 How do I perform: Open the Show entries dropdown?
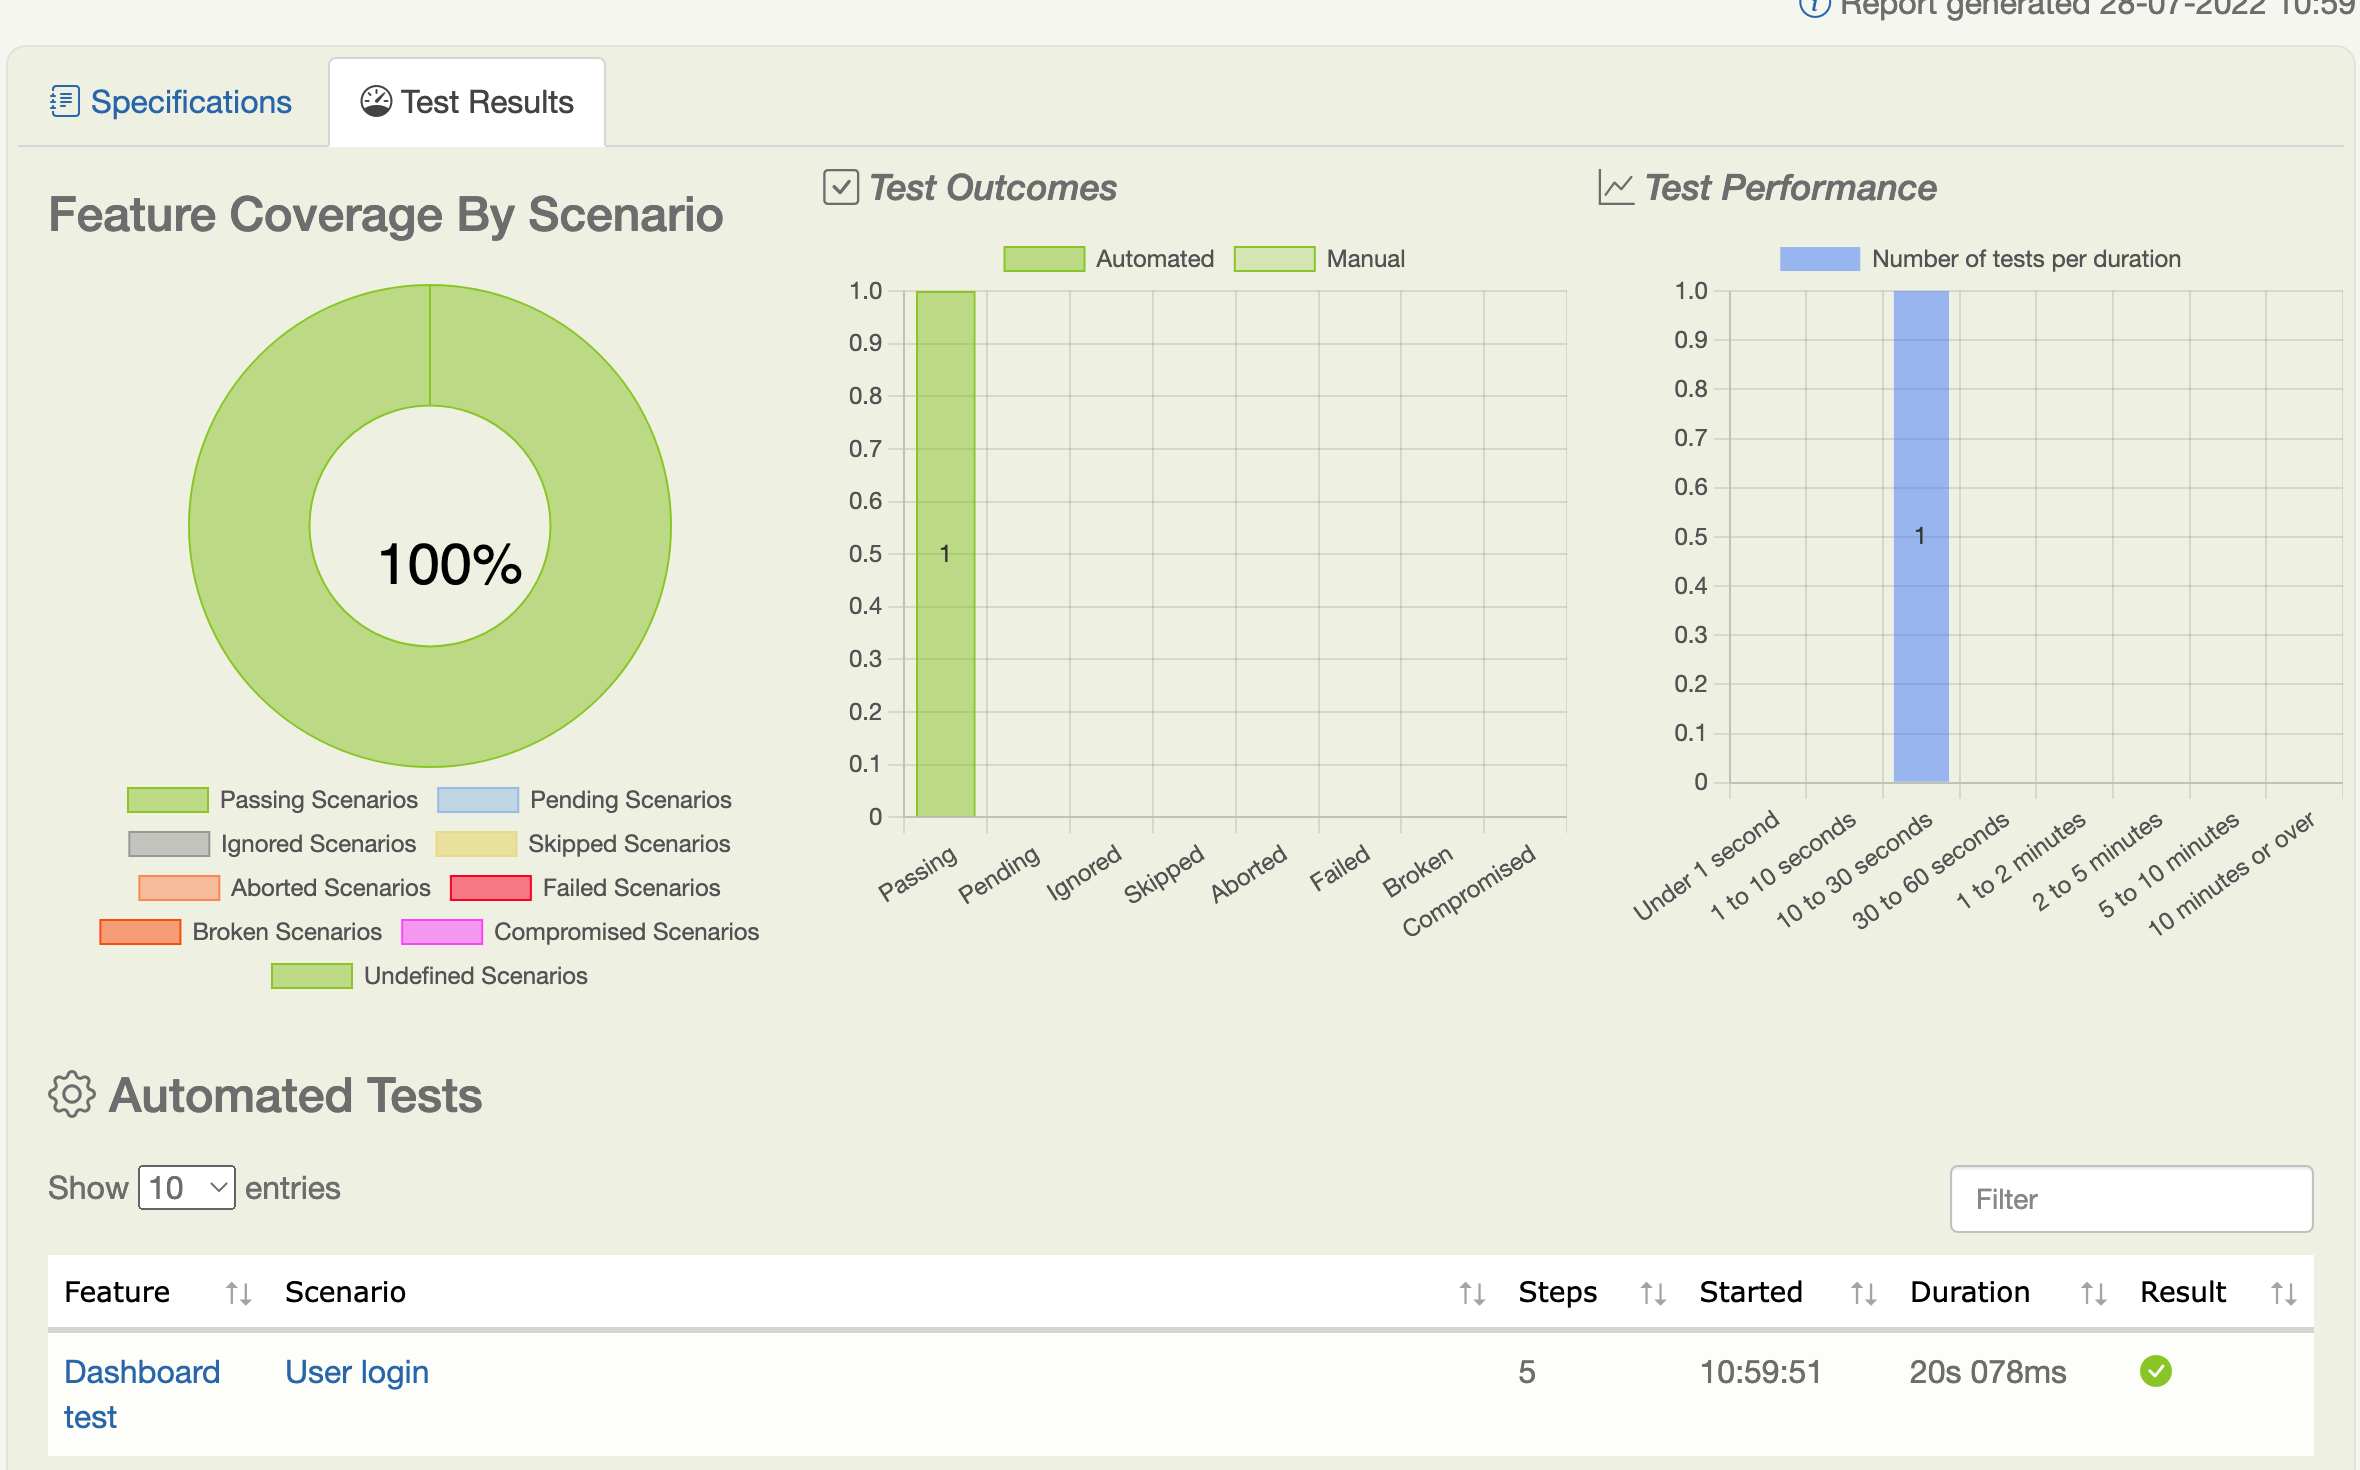186,1188
